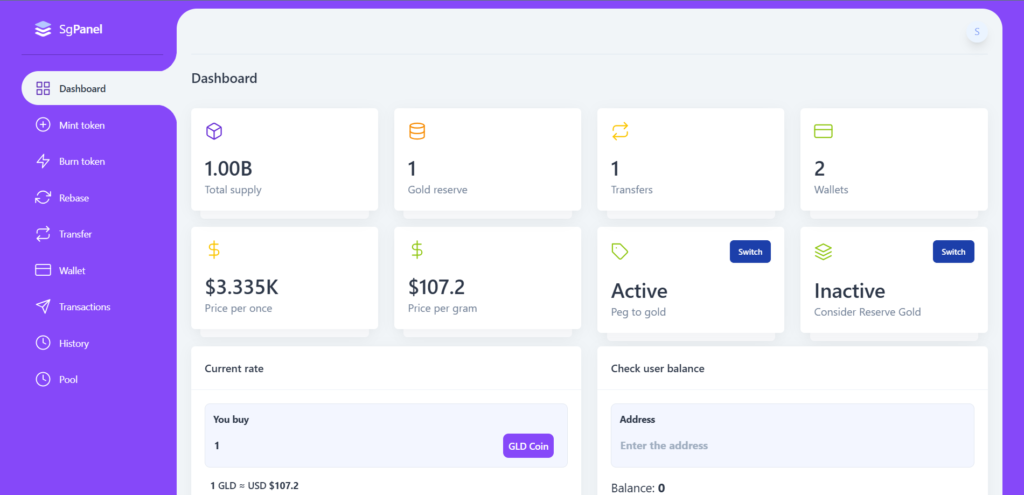Screen dimensions: 1024x495
Task: Focus the You buy amount field
Action: pos(353,446)
